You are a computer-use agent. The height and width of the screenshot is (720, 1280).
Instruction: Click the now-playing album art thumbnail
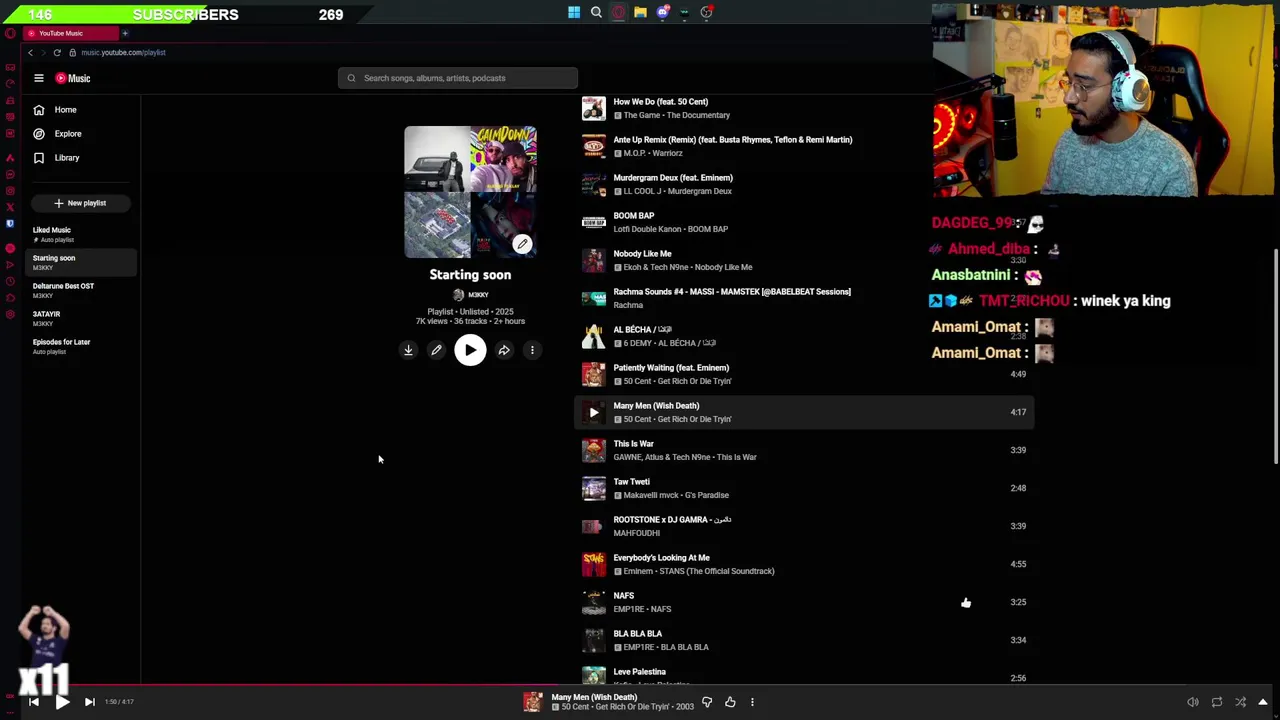[x=533, y=702]
